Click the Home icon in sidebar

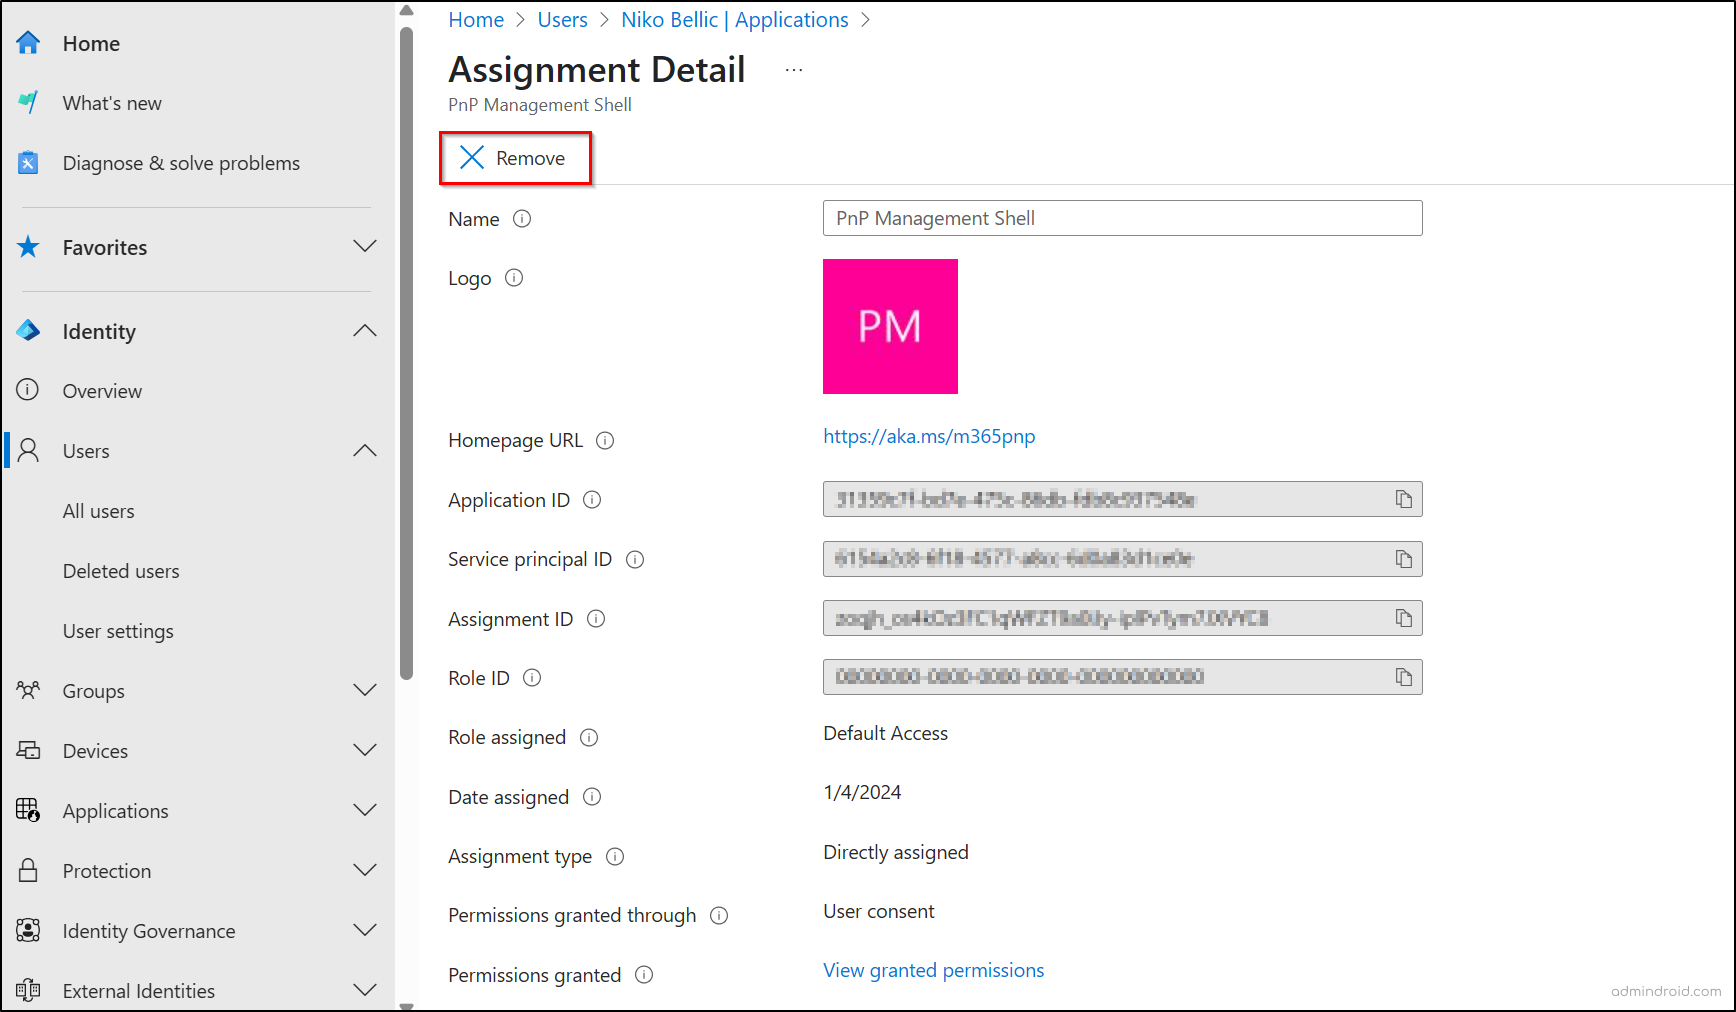point(28,42)
